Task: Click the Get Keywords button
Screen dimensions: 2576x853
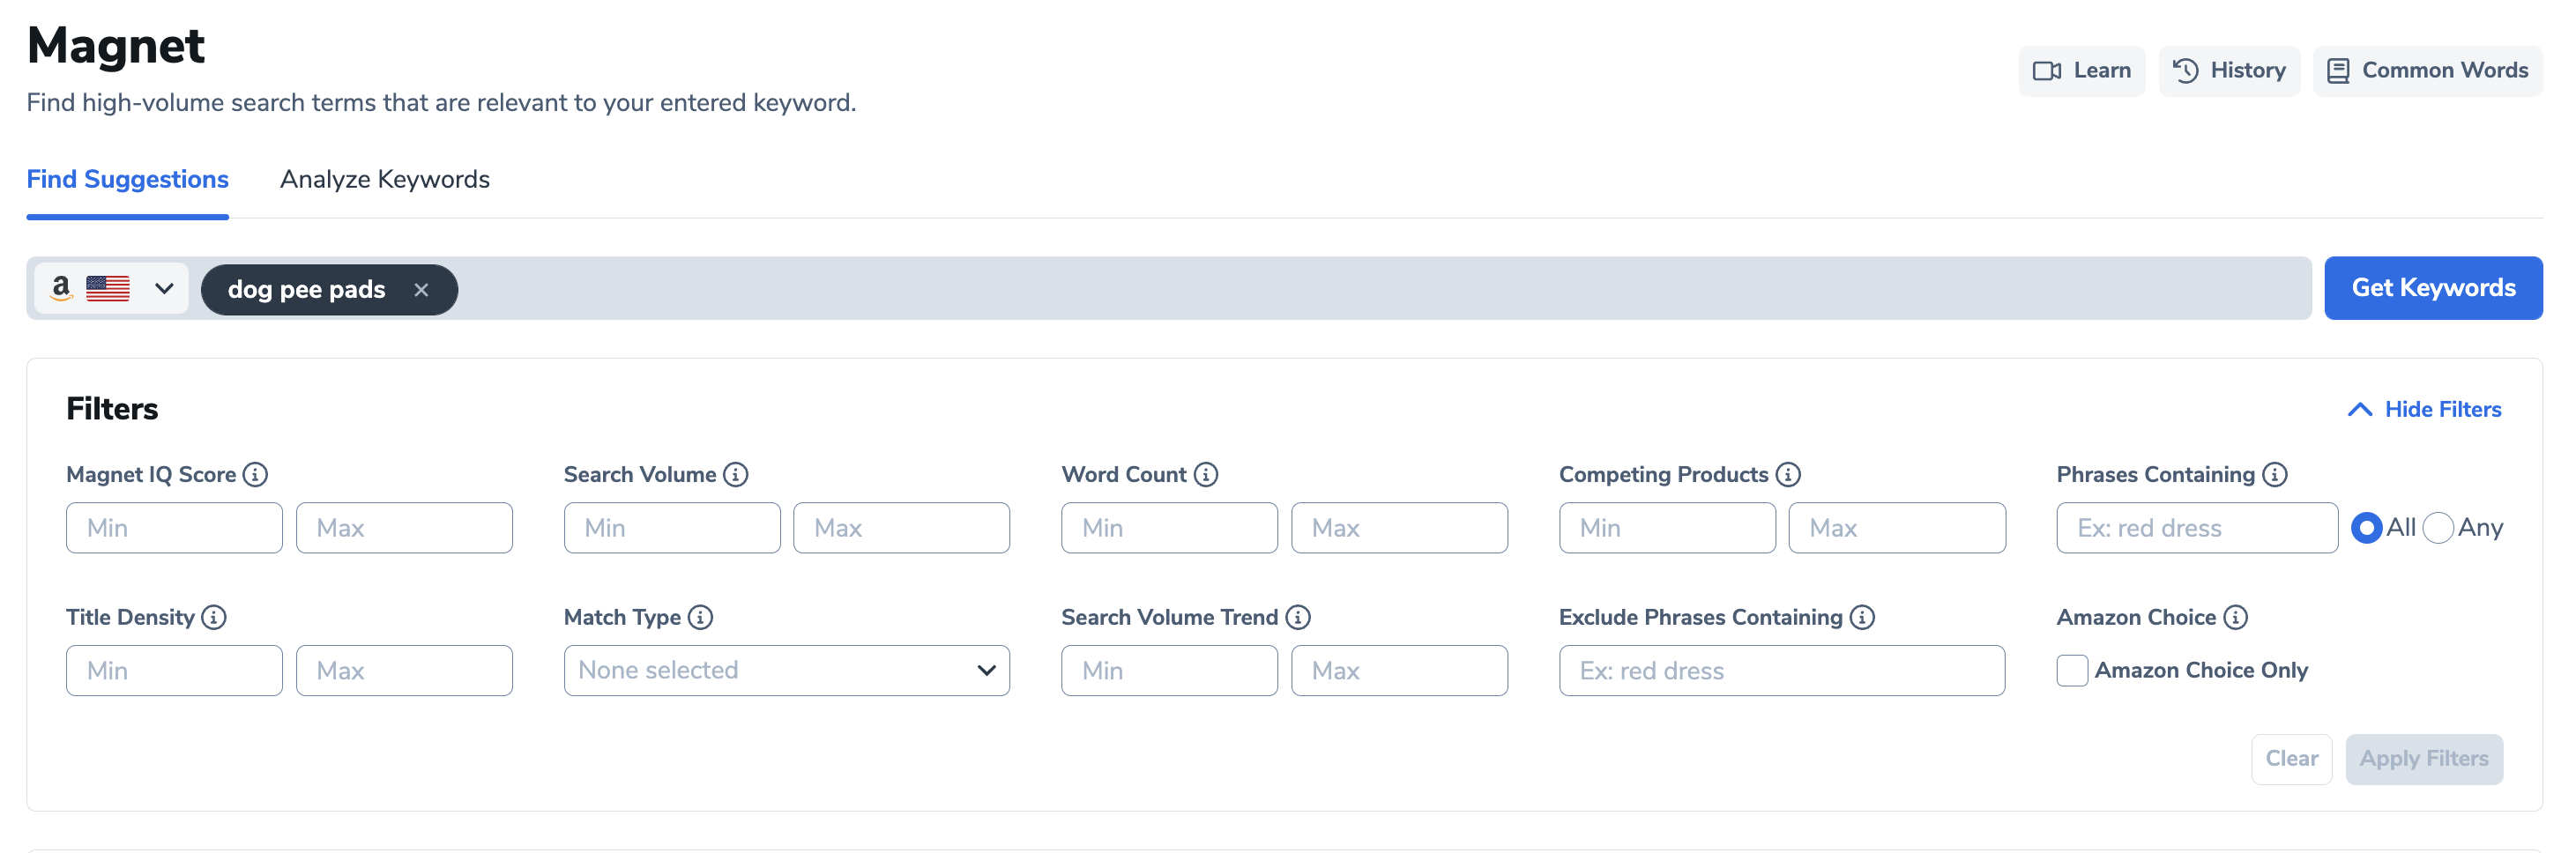Action: (x=2432, y=288)
